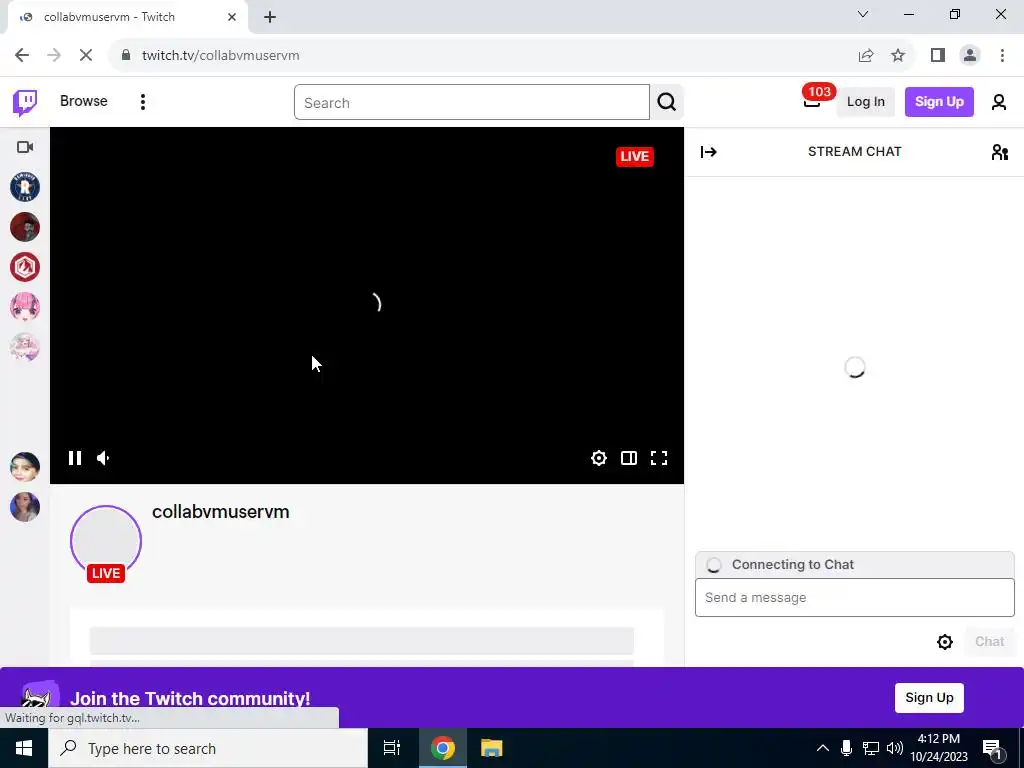Screen dimensions: 1024x768
Task: Click Sign Up in the purple community banner
Action: (x=929, y=697)
